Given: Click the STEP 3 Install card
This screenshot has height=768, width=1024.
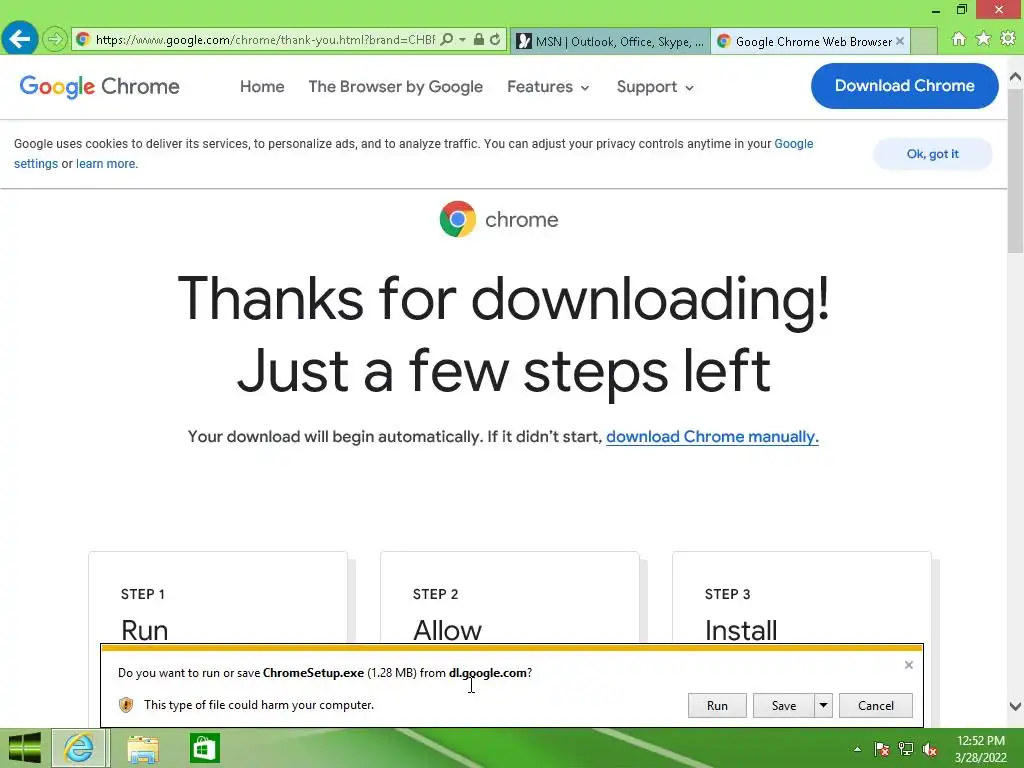Looking at the screenshot, I should [802, 598].
